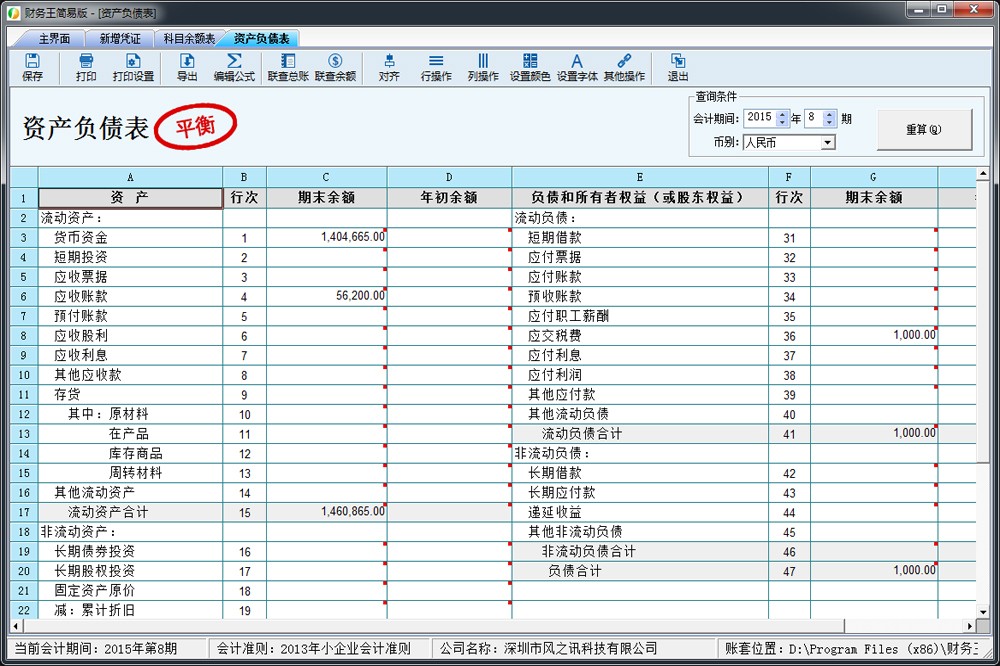Image resolution: width=1000 pixels, height=666 pixels.
Task: Open 设置颜色 color settings
Action: (530, 67)
